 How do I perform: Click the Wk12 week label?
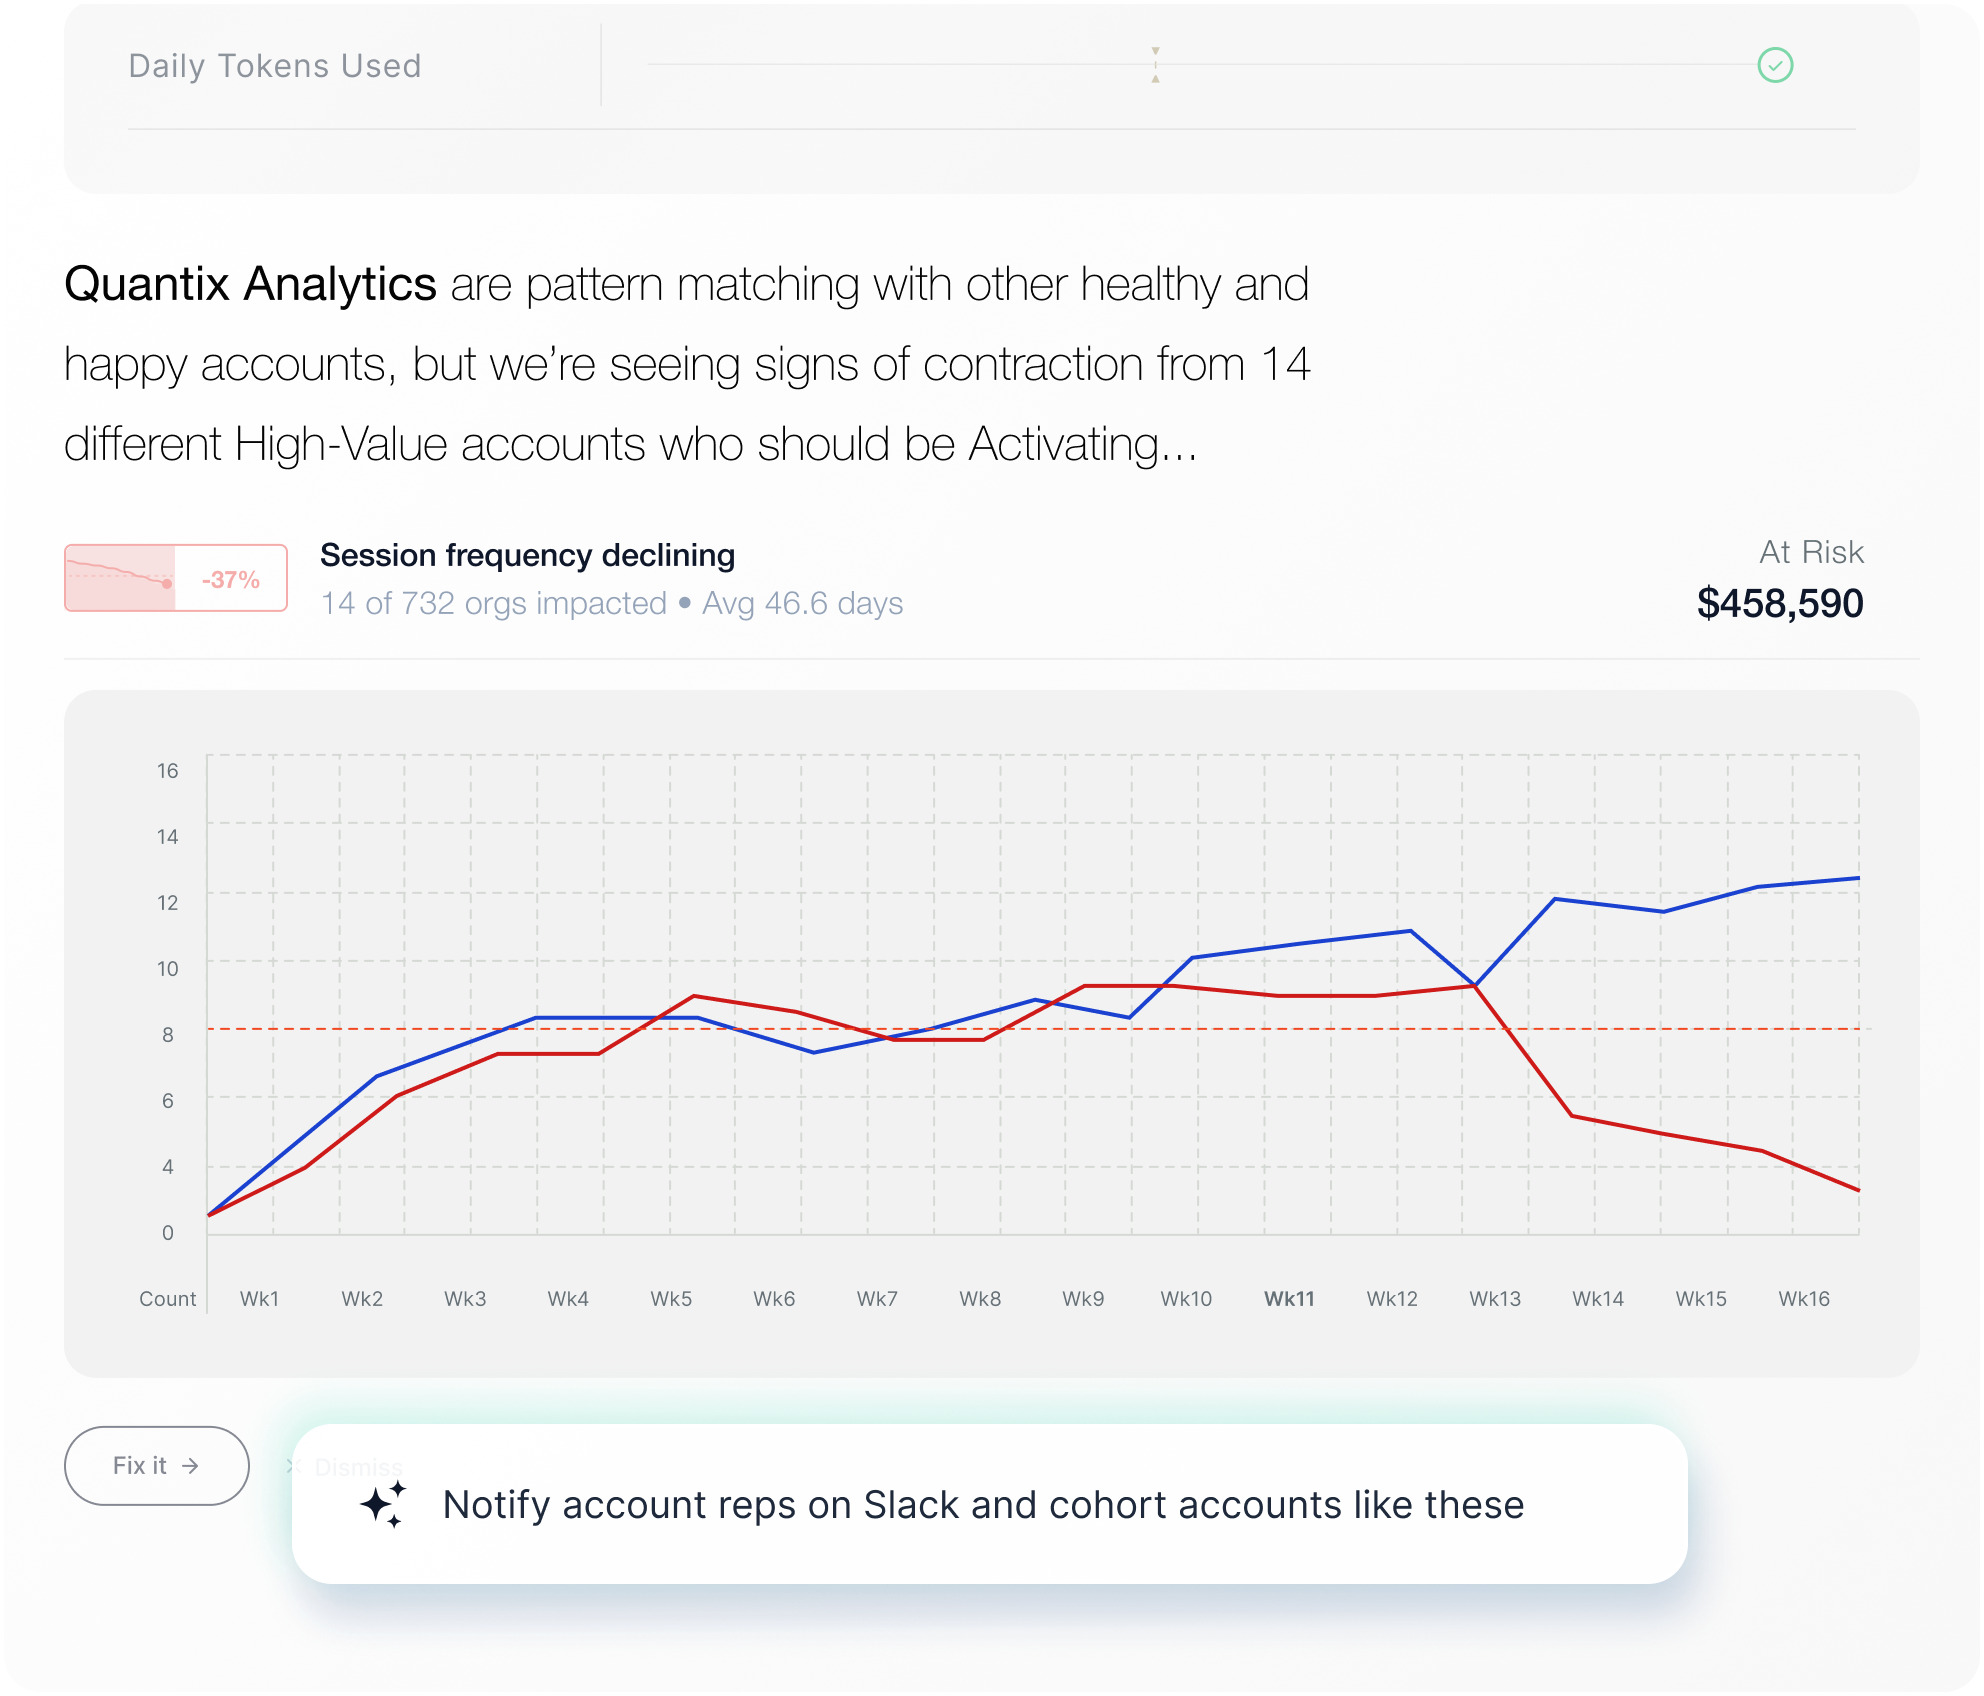click(1392, 1299)
